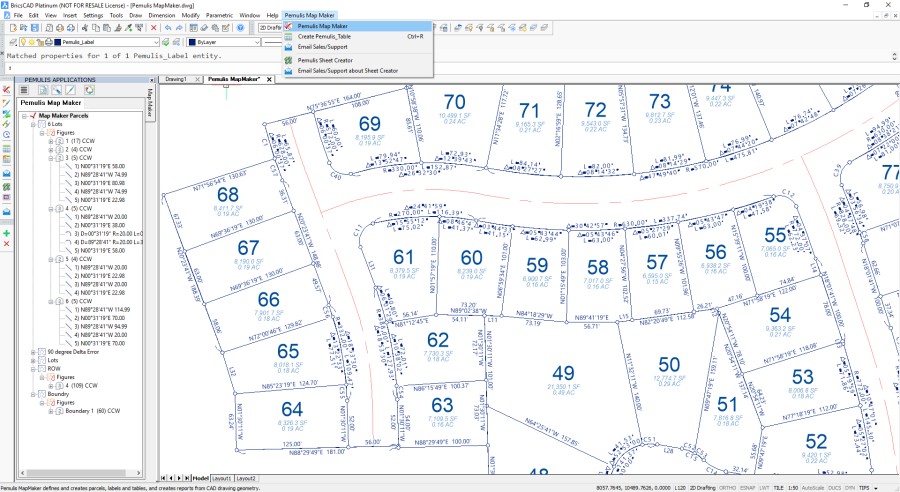Click the vertical Map Maker side tab

pos(150,102)
